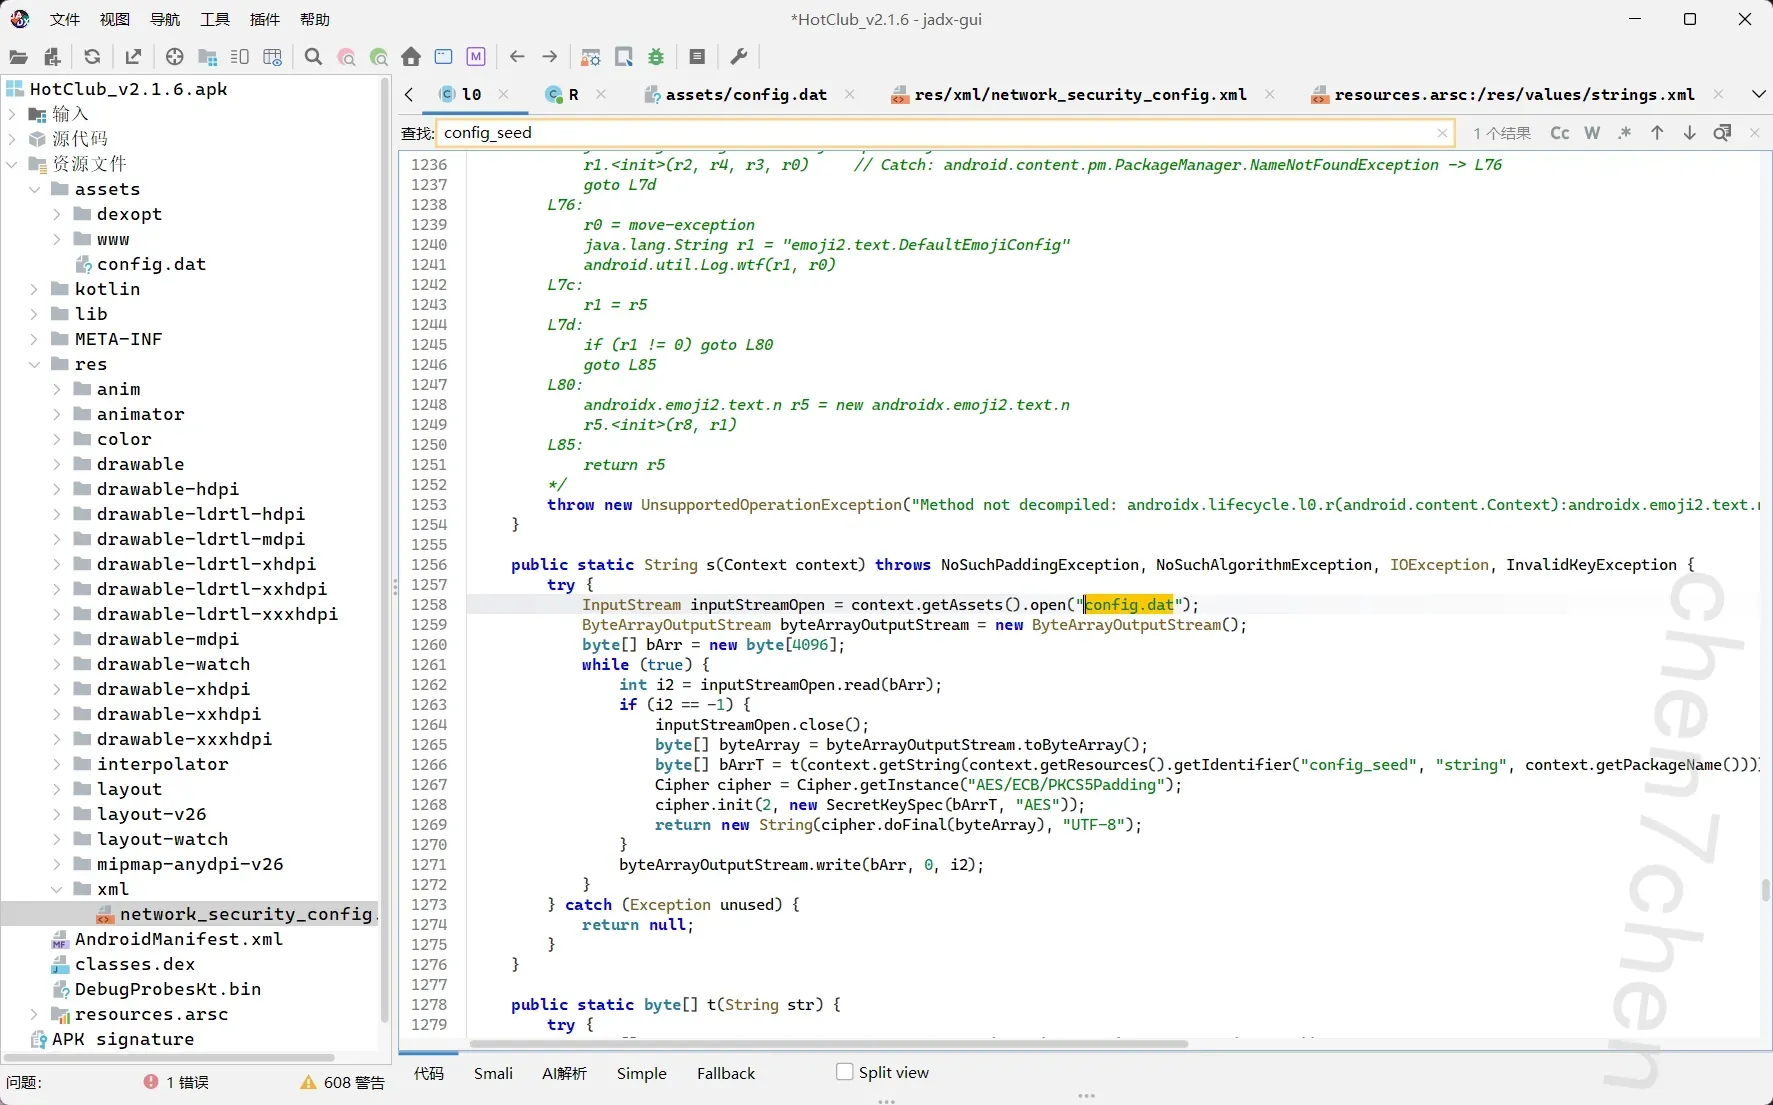Screen dimensions: 1773x1105
Task: Click the find-all results icon in search bar
Action: 1722,133
